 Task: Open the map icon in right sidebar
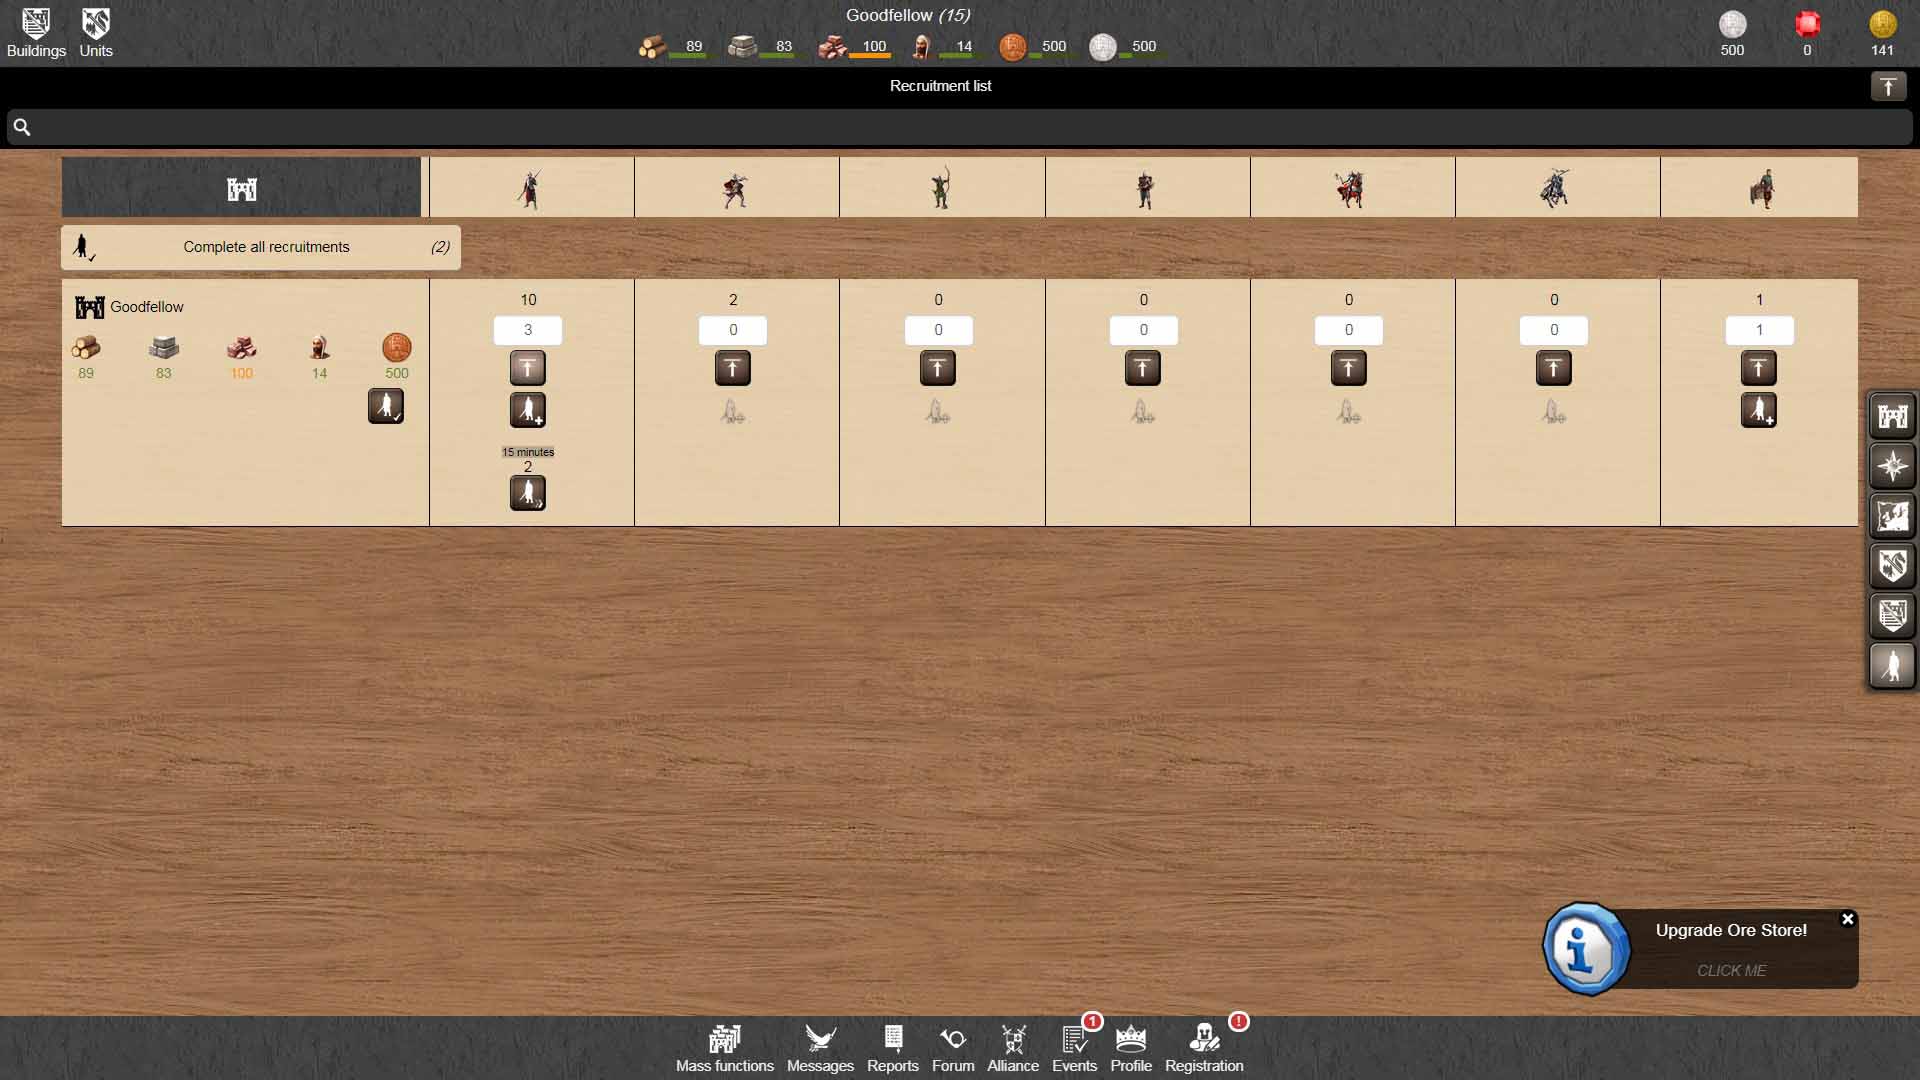coord(1892,516)
